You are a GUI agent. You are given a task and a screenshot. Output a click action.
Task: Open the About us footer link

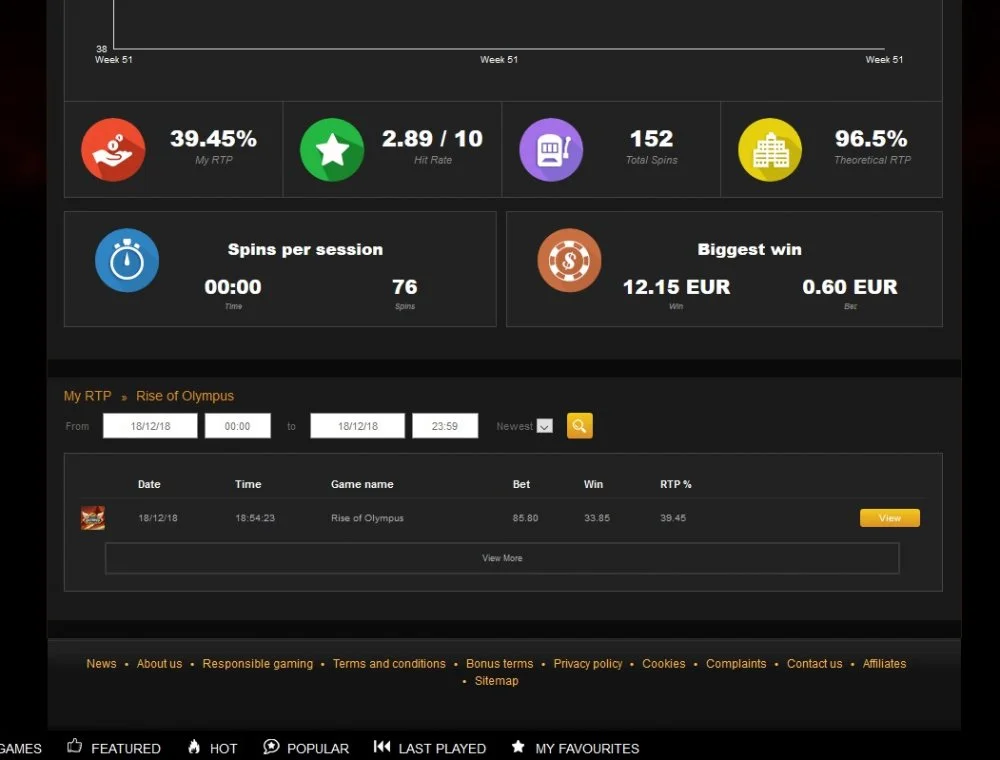click(x=159, y=664)
